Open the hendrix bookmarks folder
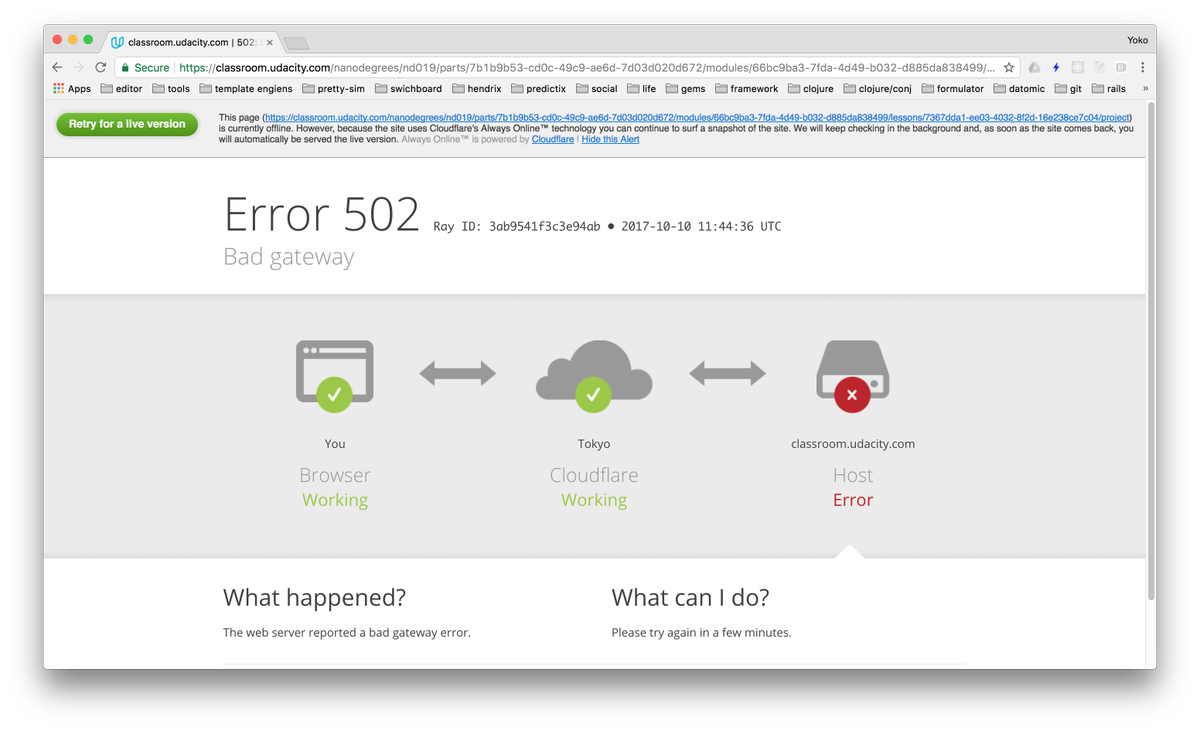 (x=477, y=89)
